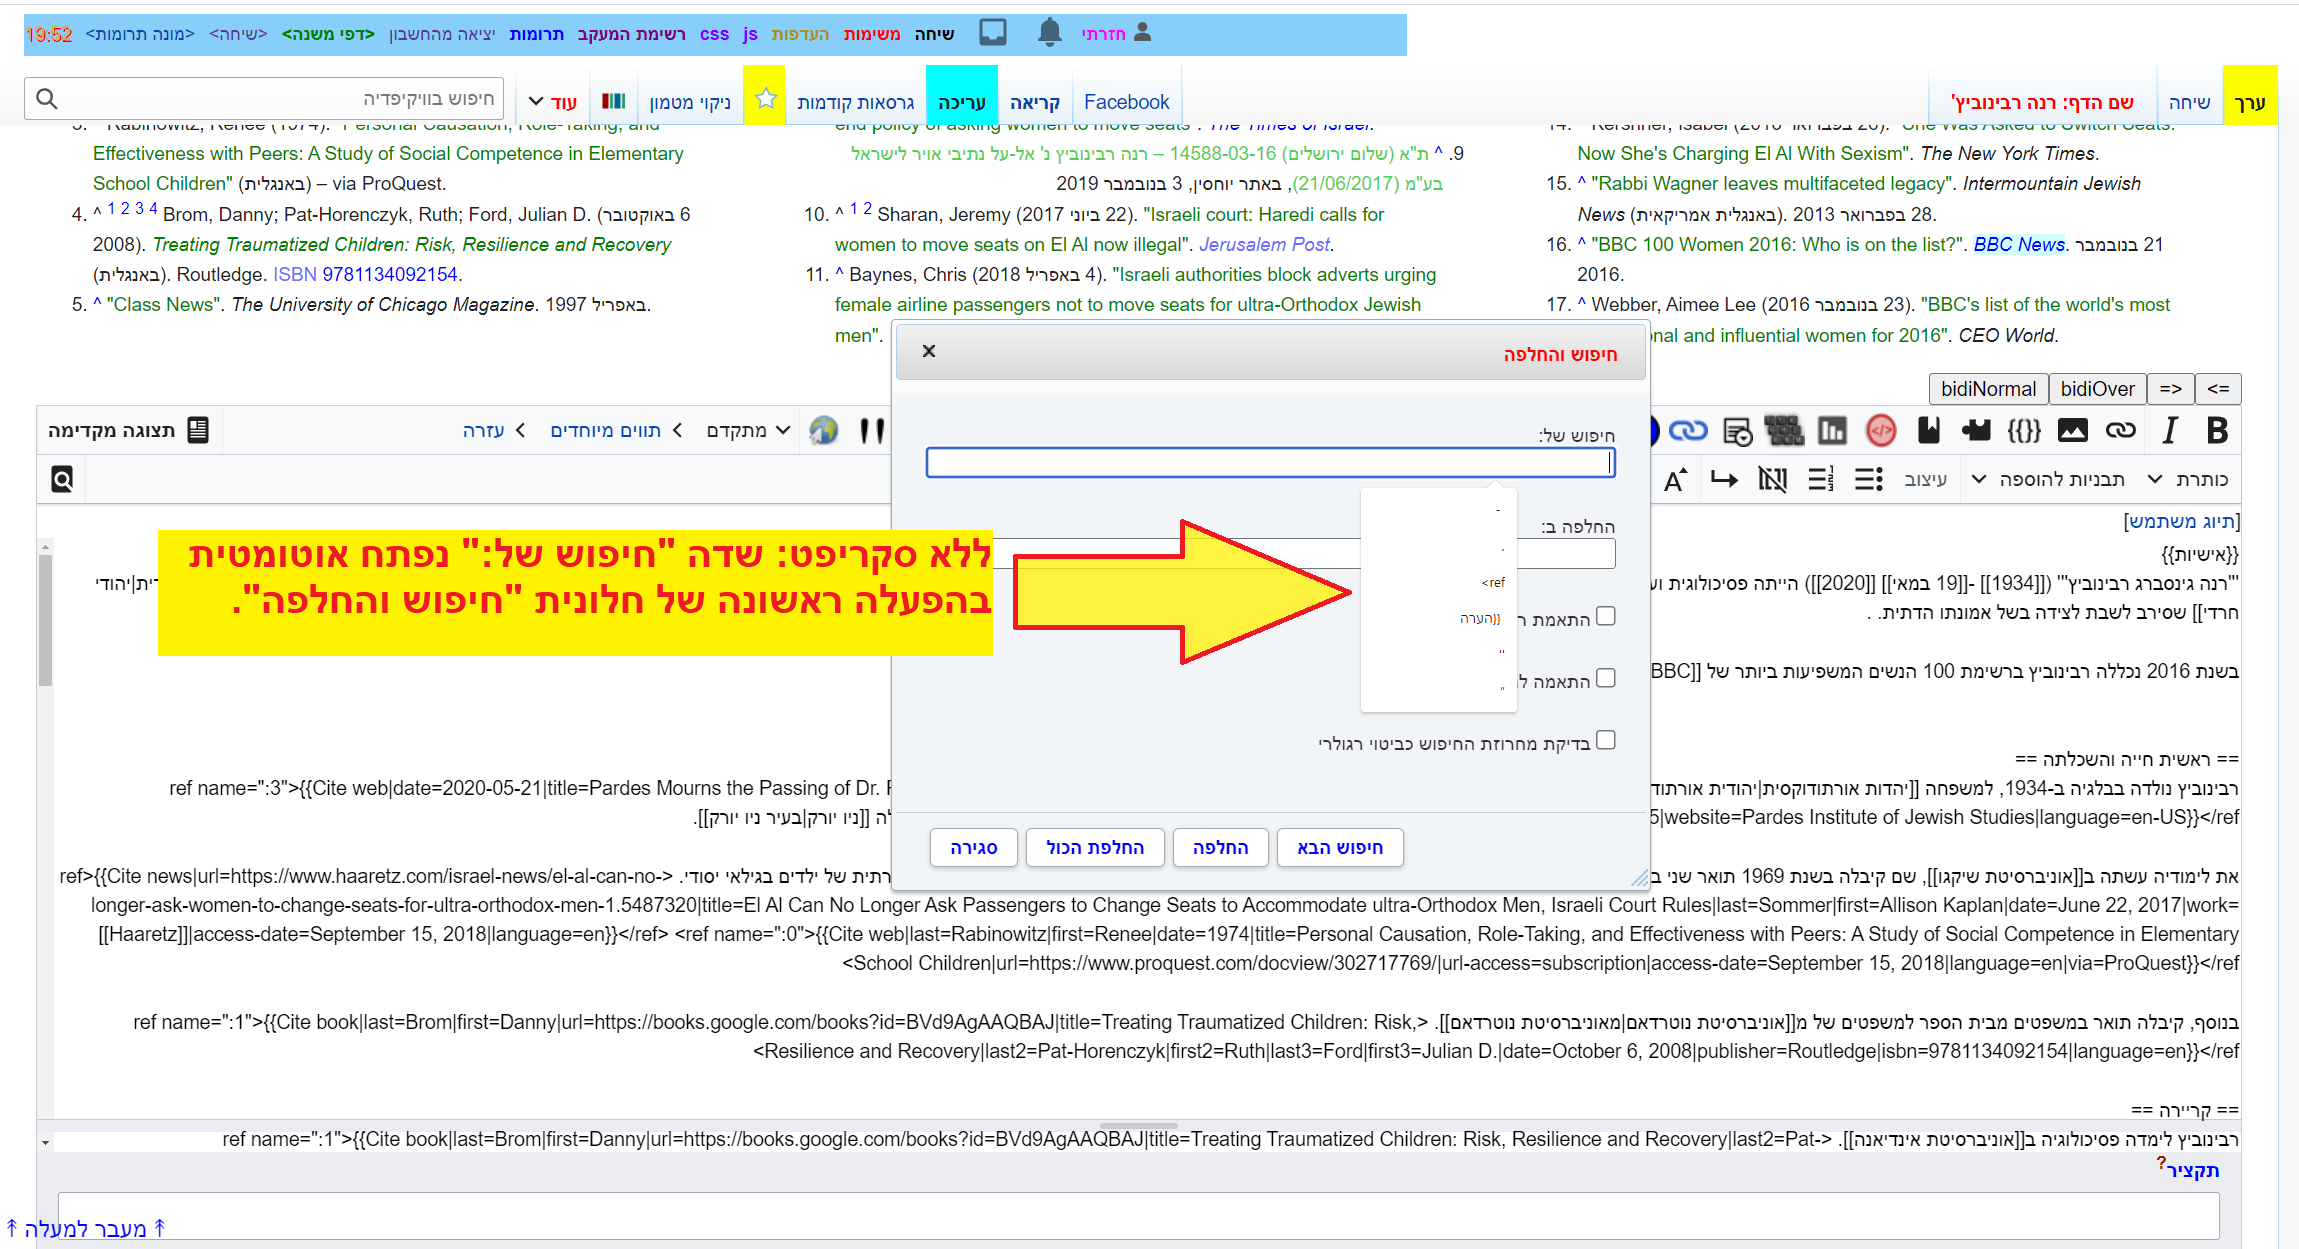Click the colored books barcode icon
The height and width of the screenshot is (1249, 2299).
[614, 101]
